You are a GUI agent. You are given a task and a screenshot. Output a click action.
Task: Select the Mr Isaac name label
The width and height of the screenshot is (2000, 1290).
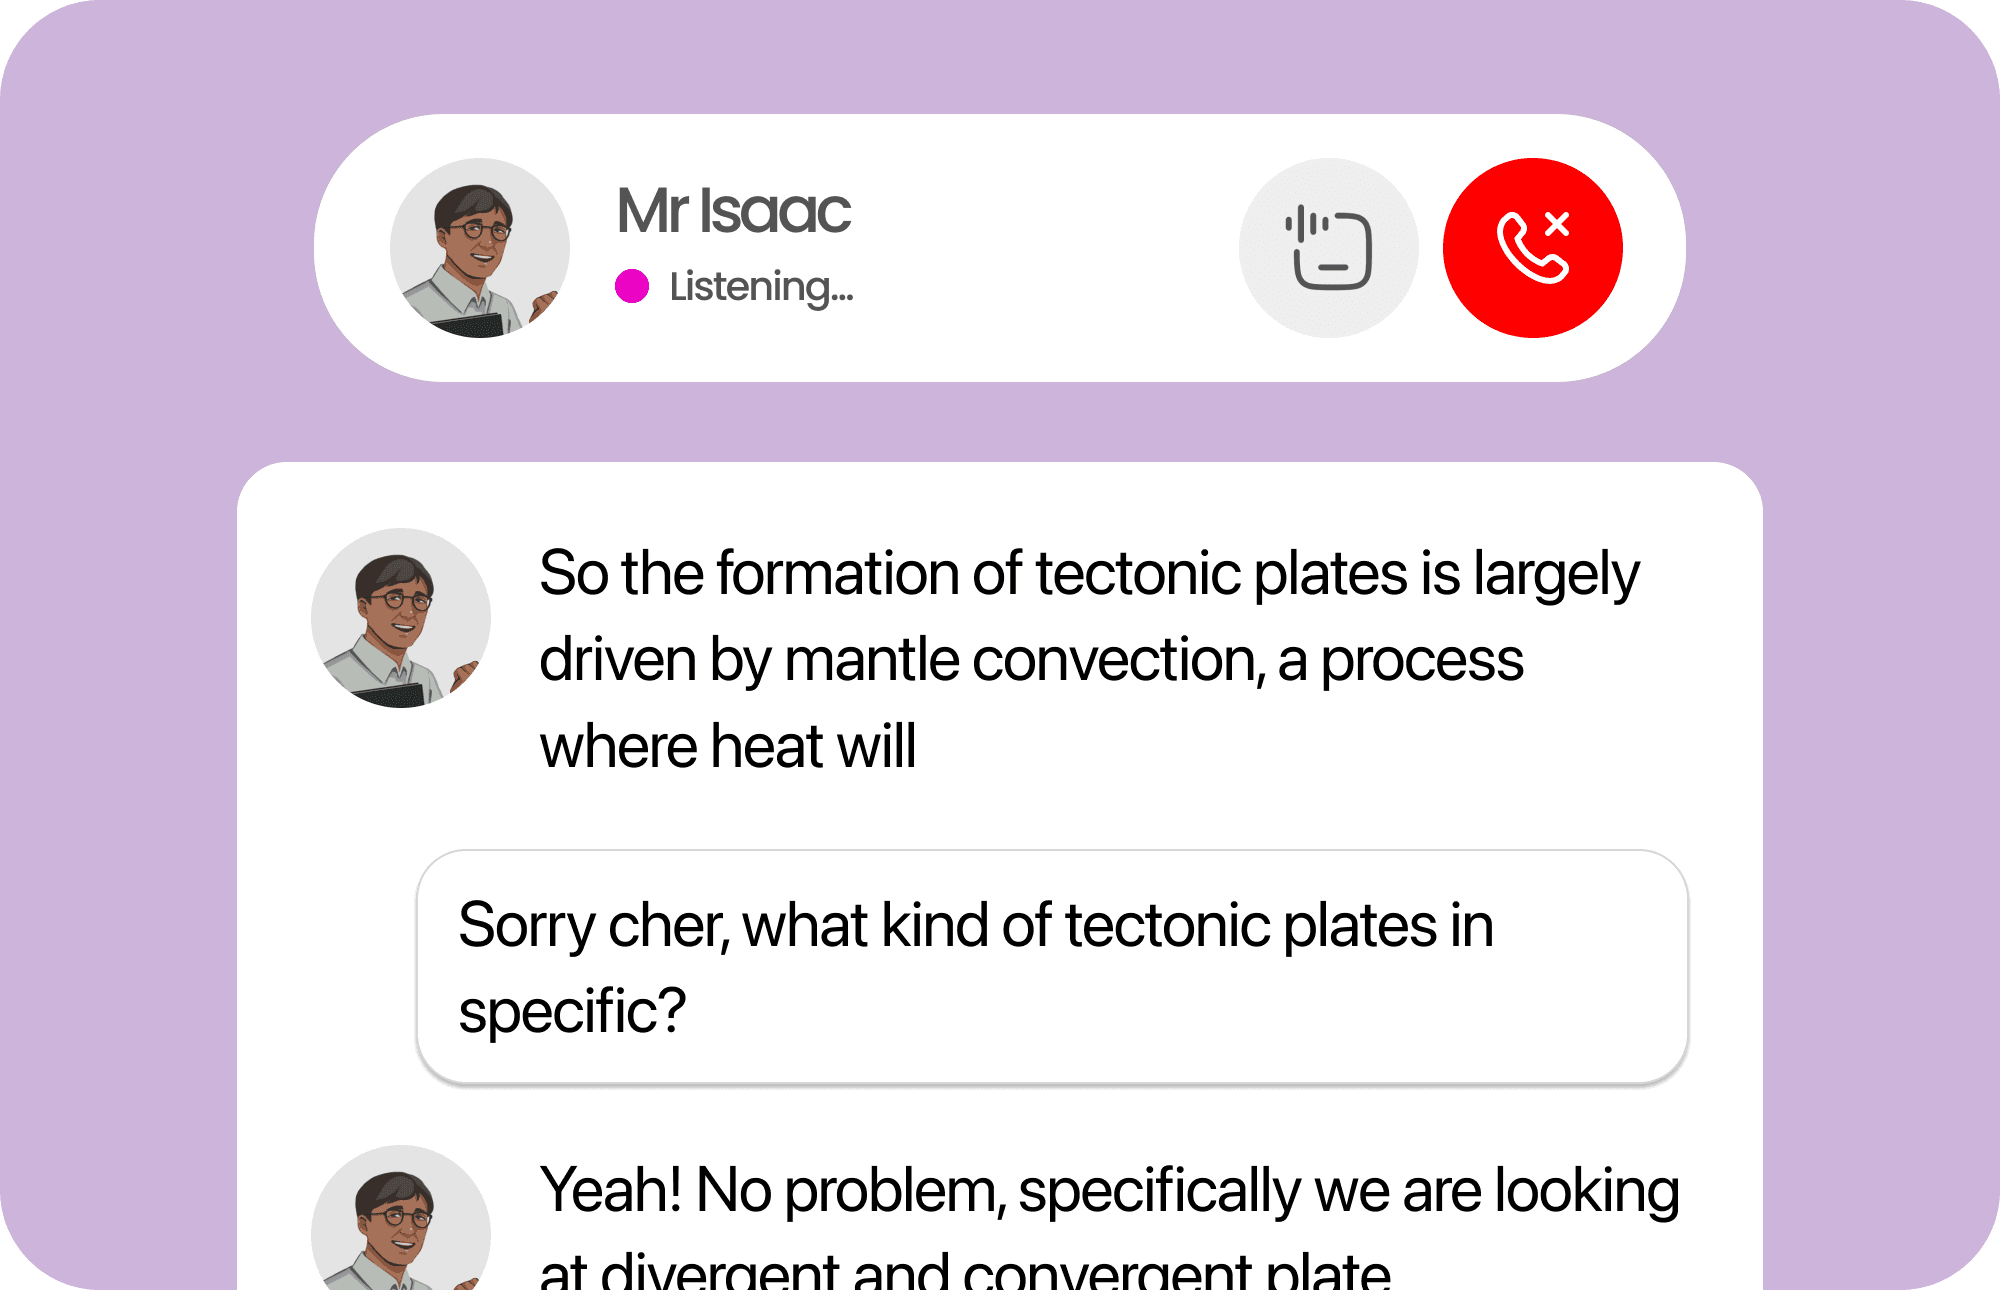(732, 210)
